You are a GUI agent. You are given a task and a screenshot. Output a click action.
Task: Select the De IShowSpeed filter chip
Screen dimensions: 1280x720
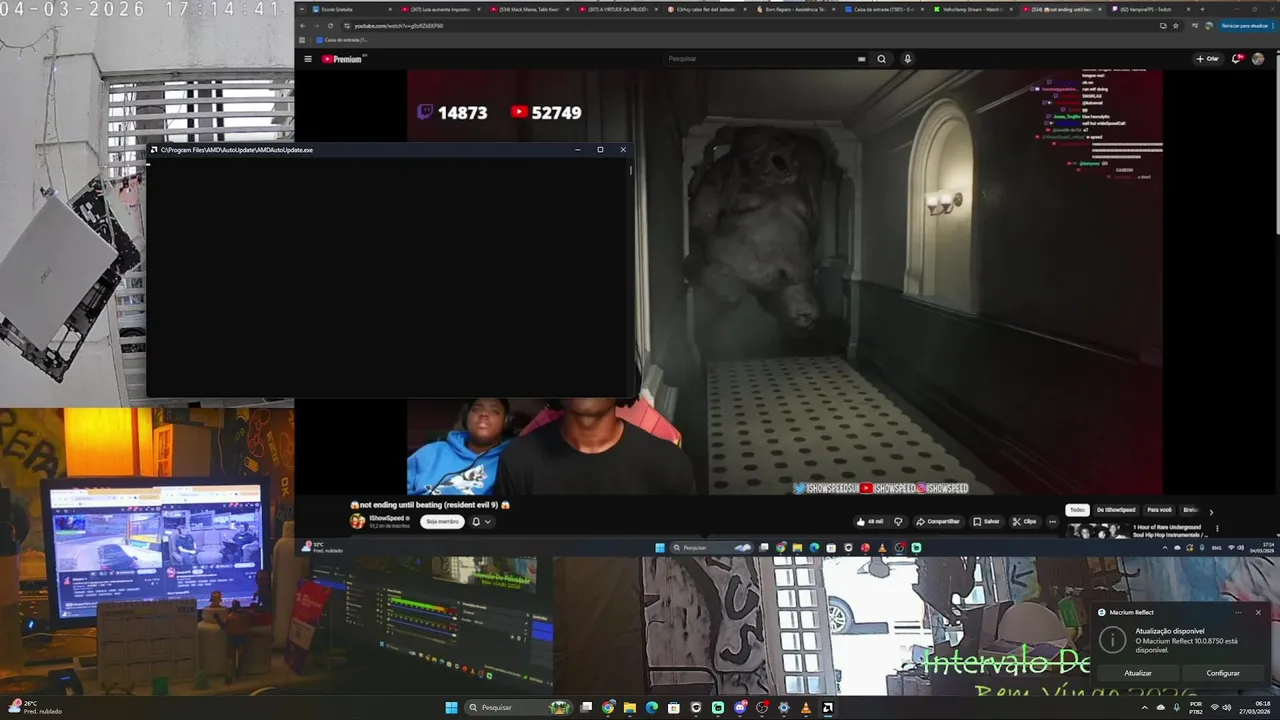pos(1116,510)
